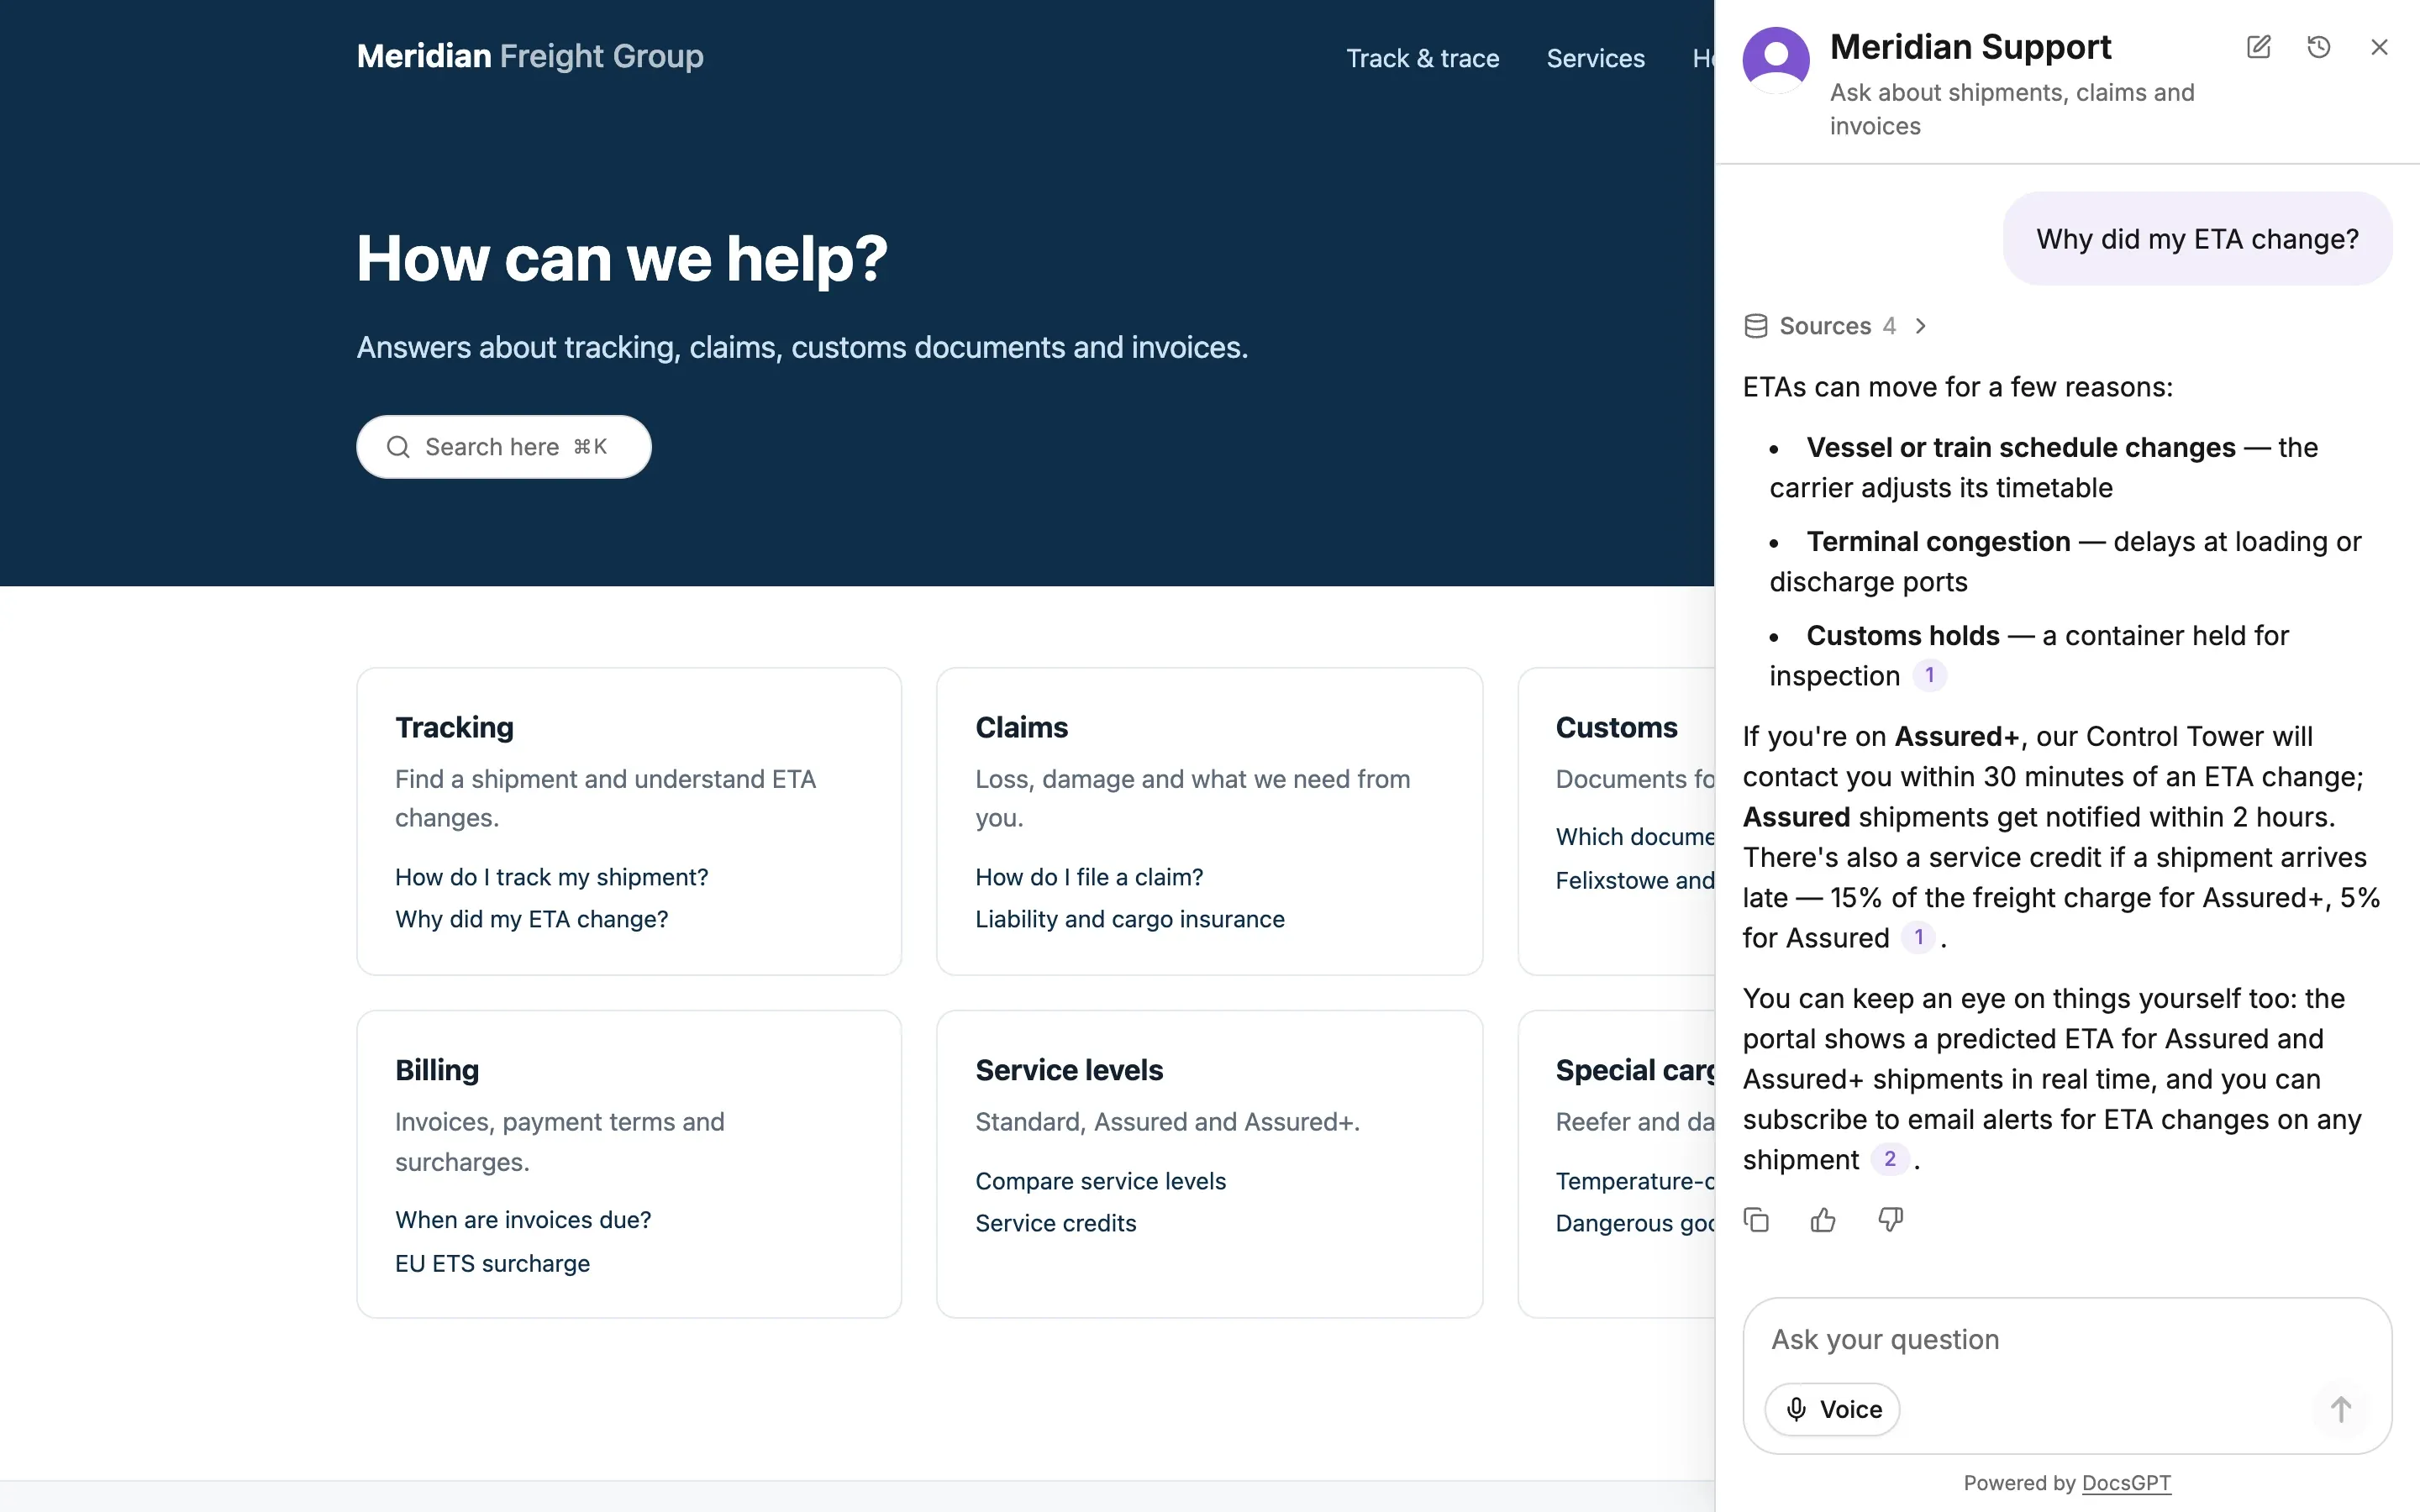This screenshot has width=2420, height=1512.
Task: Expand the Sources 4 chevron
Action: tap(1920, 326)
